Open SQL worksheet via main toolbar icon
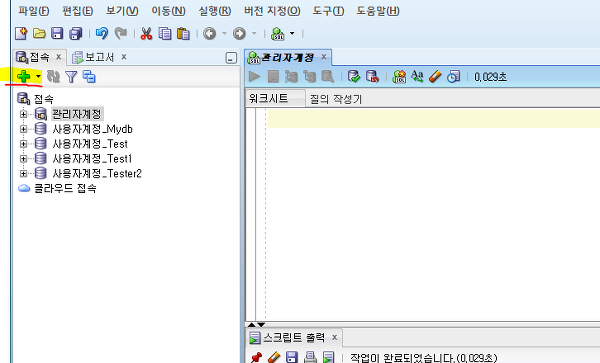The width and height of the screenshot is (600, 363). click(277, 34)
